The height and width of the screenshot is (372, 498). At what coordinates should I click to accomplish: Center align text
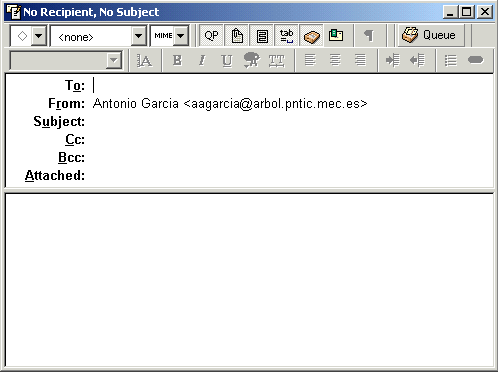(x=335, y=60)
